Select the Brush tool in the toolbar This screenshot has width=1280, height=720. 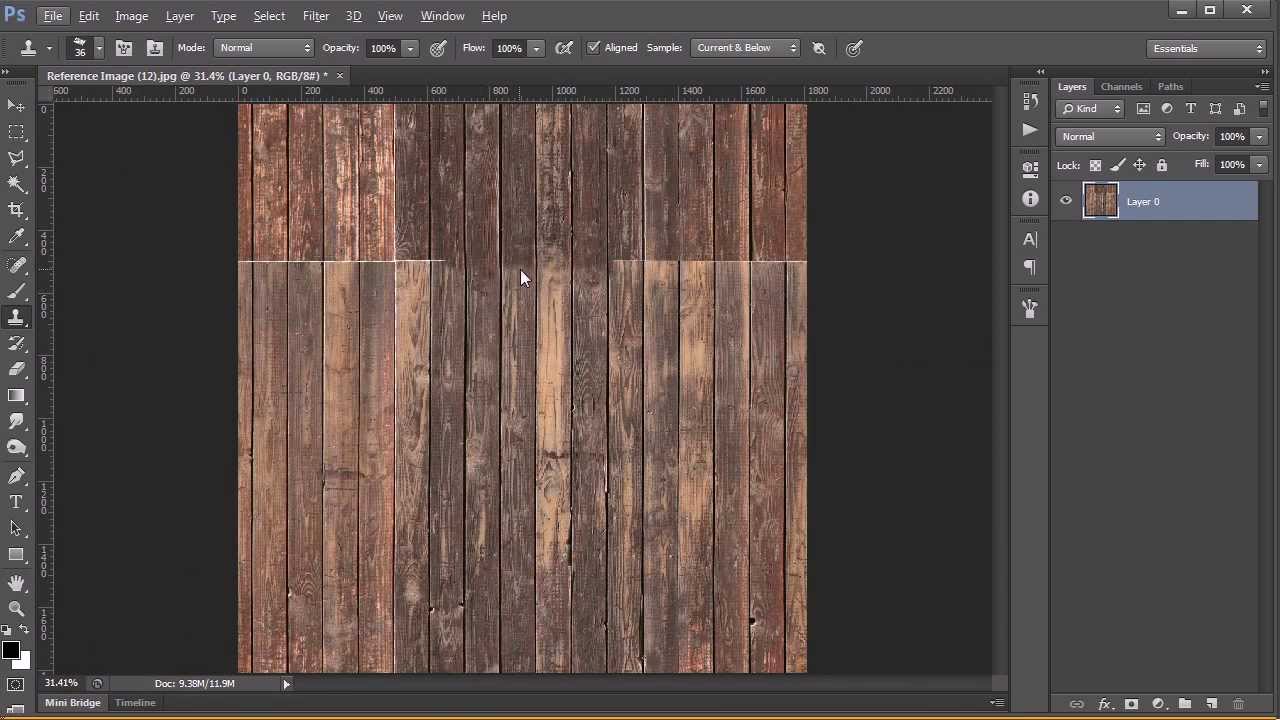tap(16, 290)
